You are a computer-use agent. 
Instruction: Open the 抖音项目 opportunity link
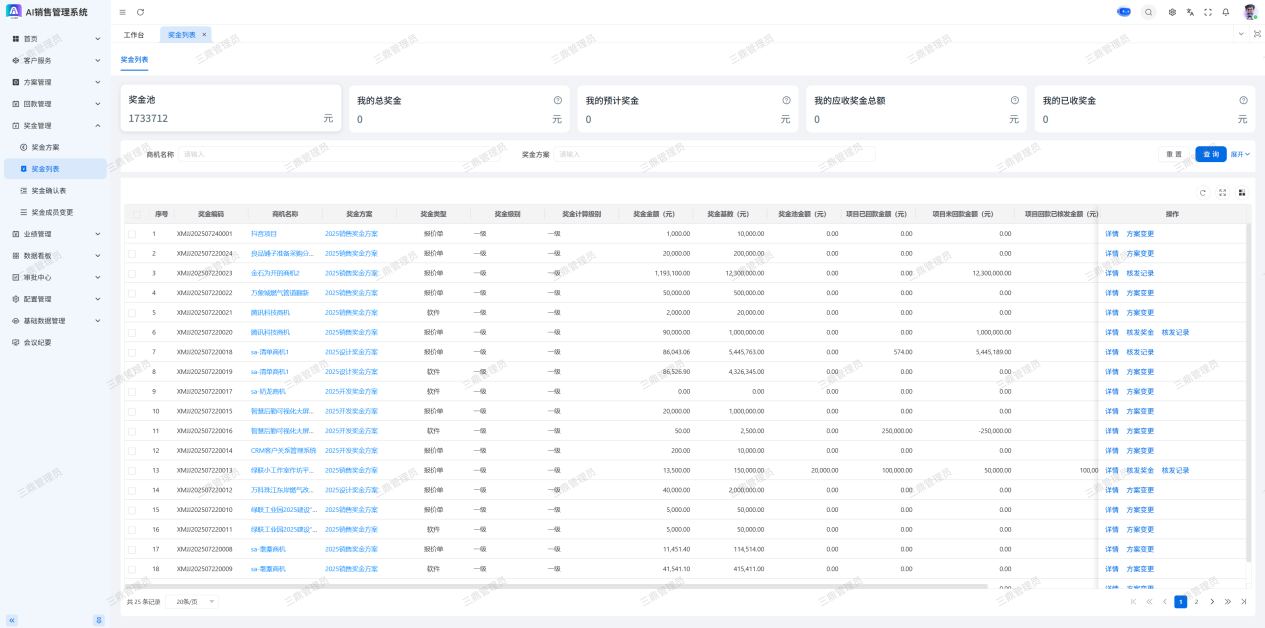click(x=263, y=234)
